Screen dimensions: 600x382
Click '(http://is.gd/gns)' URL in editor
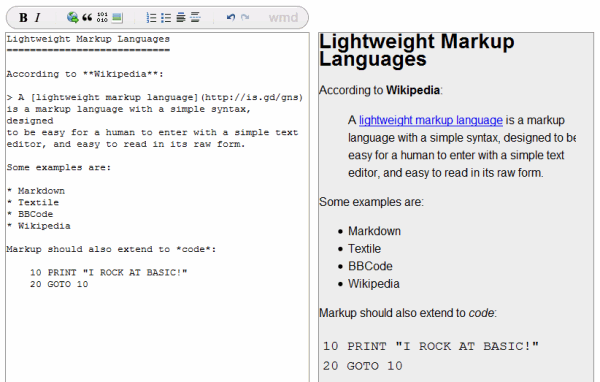point(252,97)
